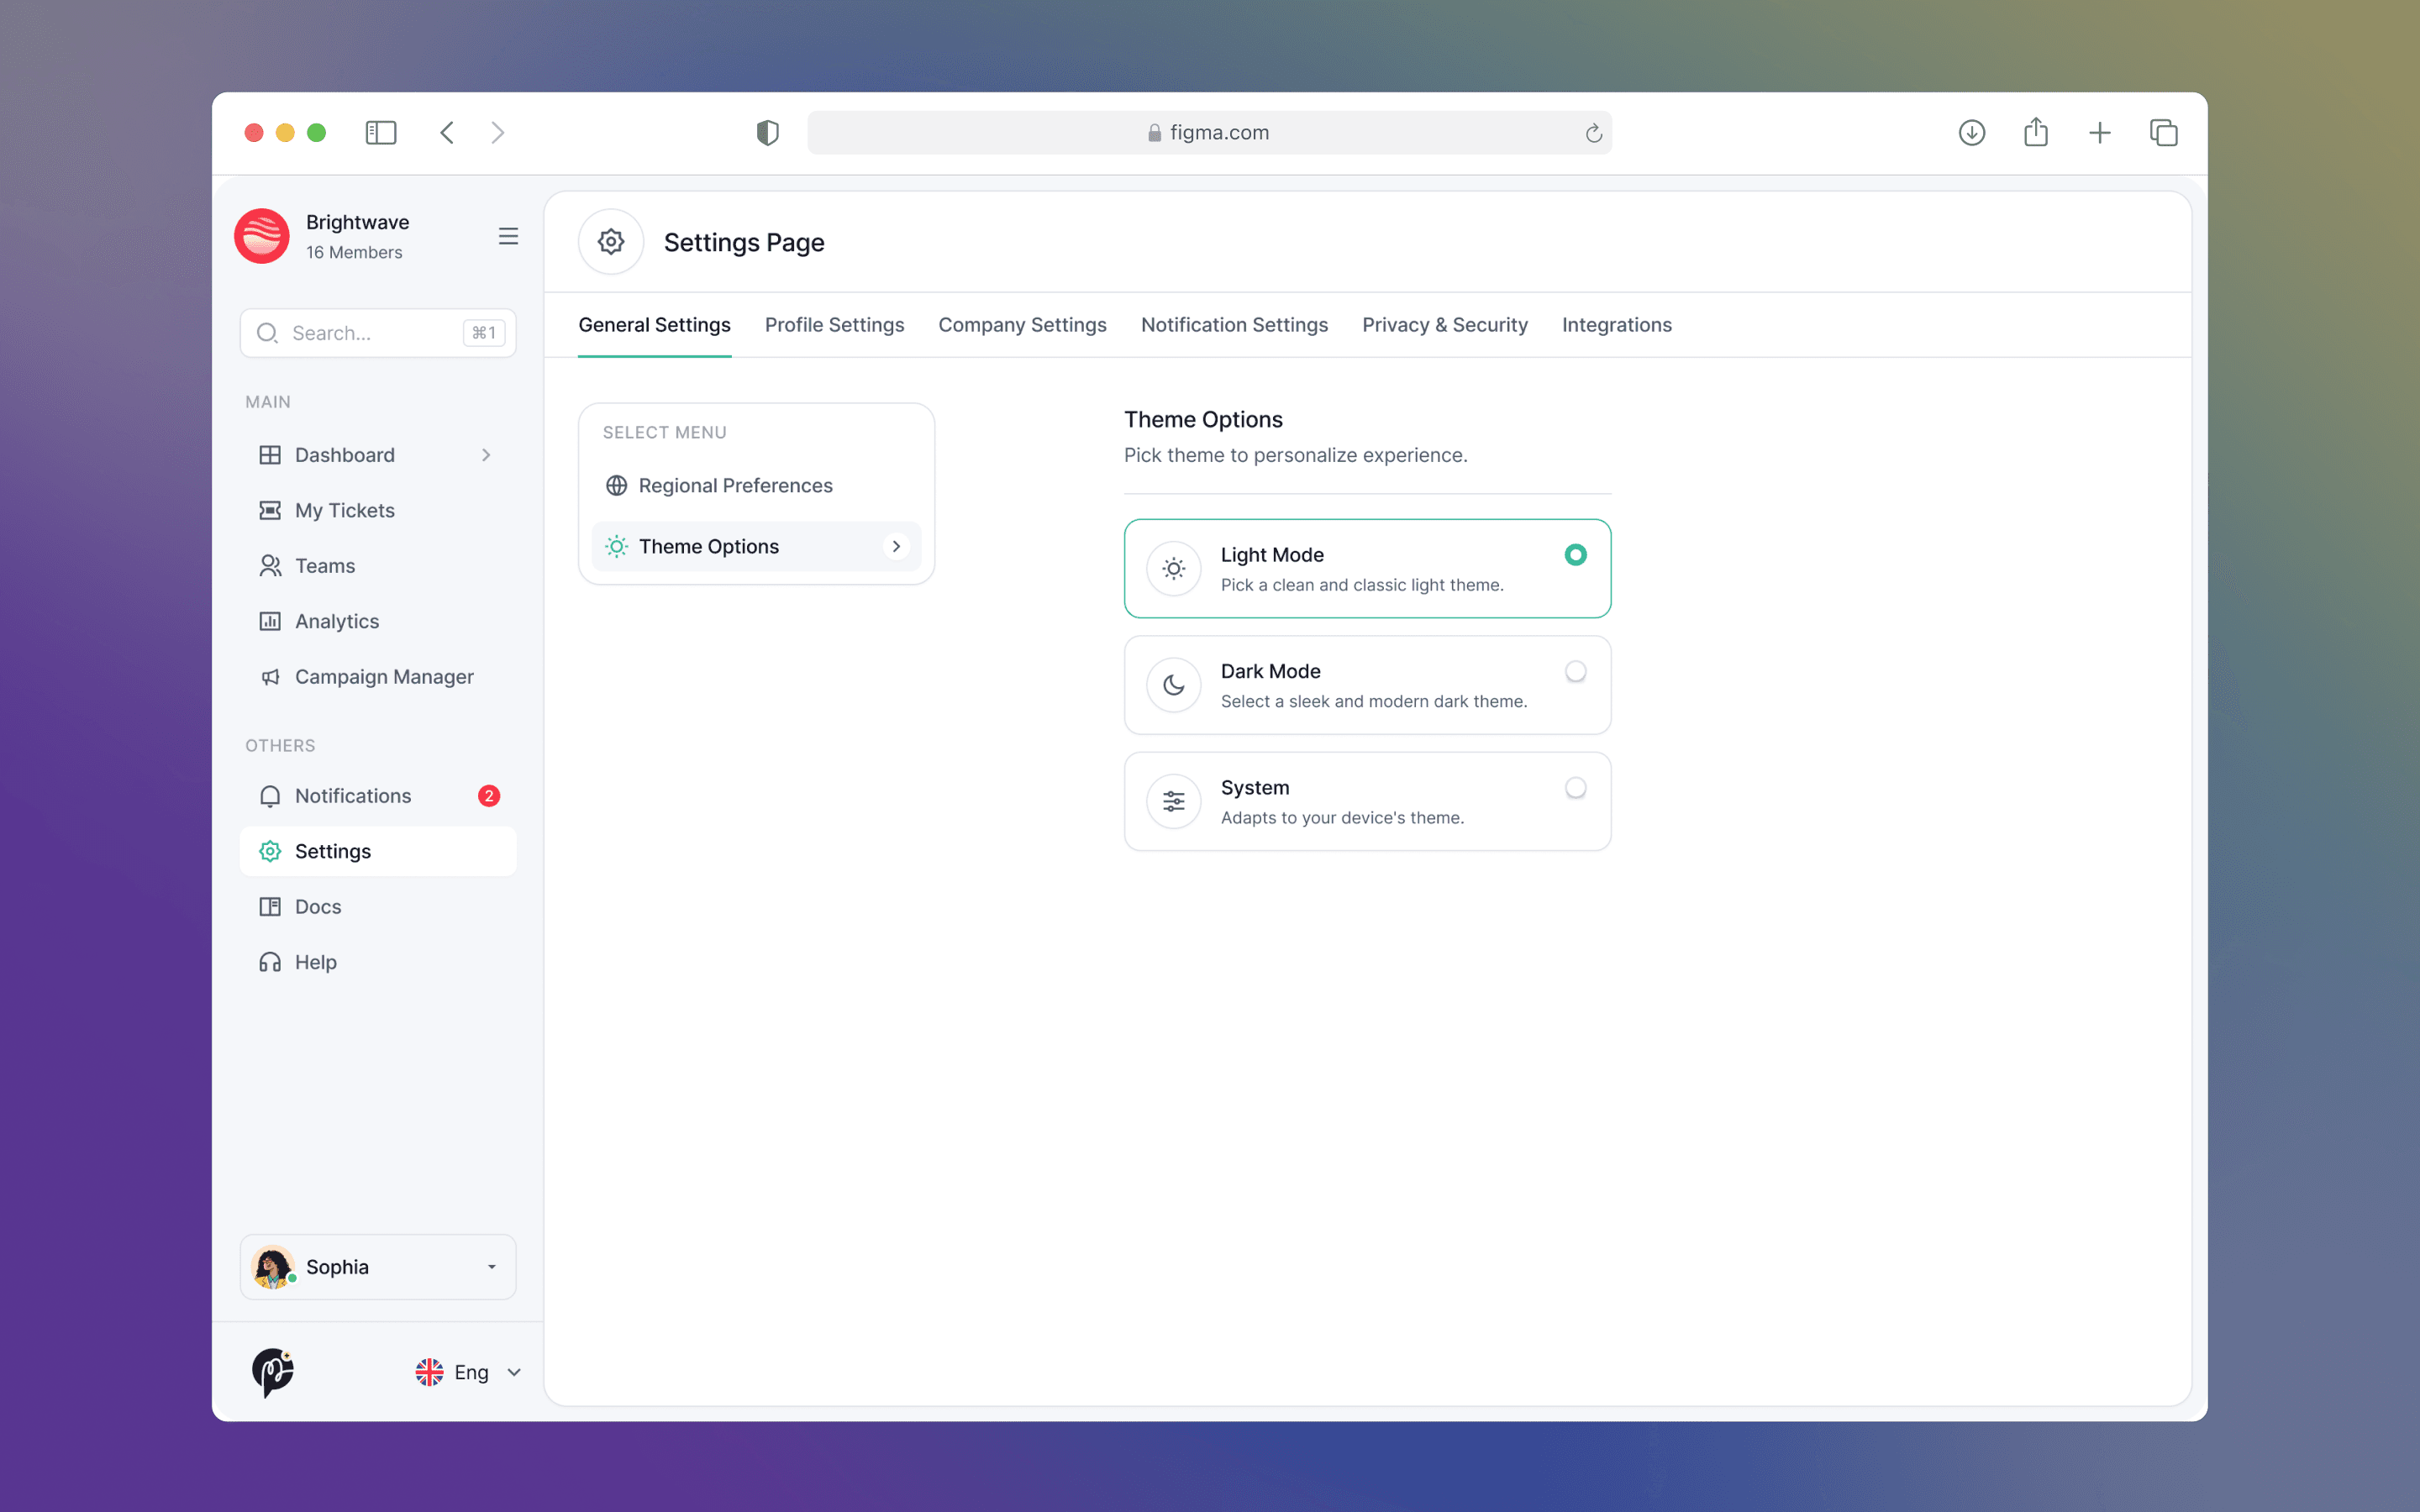Go forward with the browser forward arrow
This screenshot has width=2420, height=1512.
[x=498, y=133]
